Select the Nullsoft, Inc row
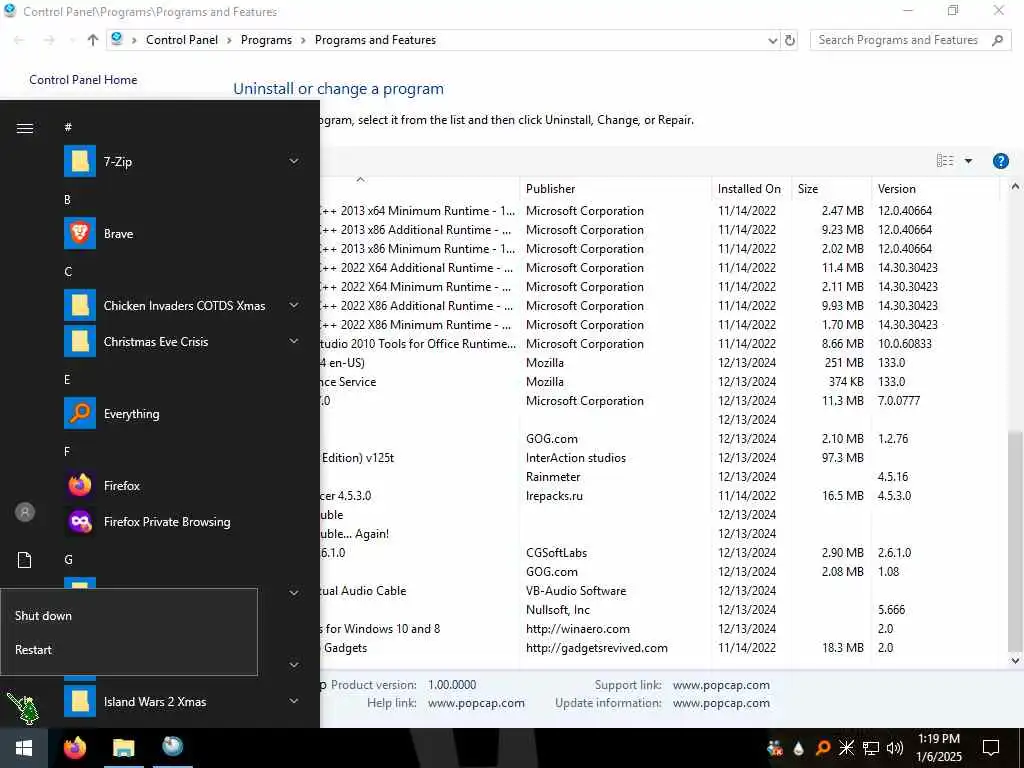The width and height of the screenshot is (1024, 768). click(x=660, y=609)
